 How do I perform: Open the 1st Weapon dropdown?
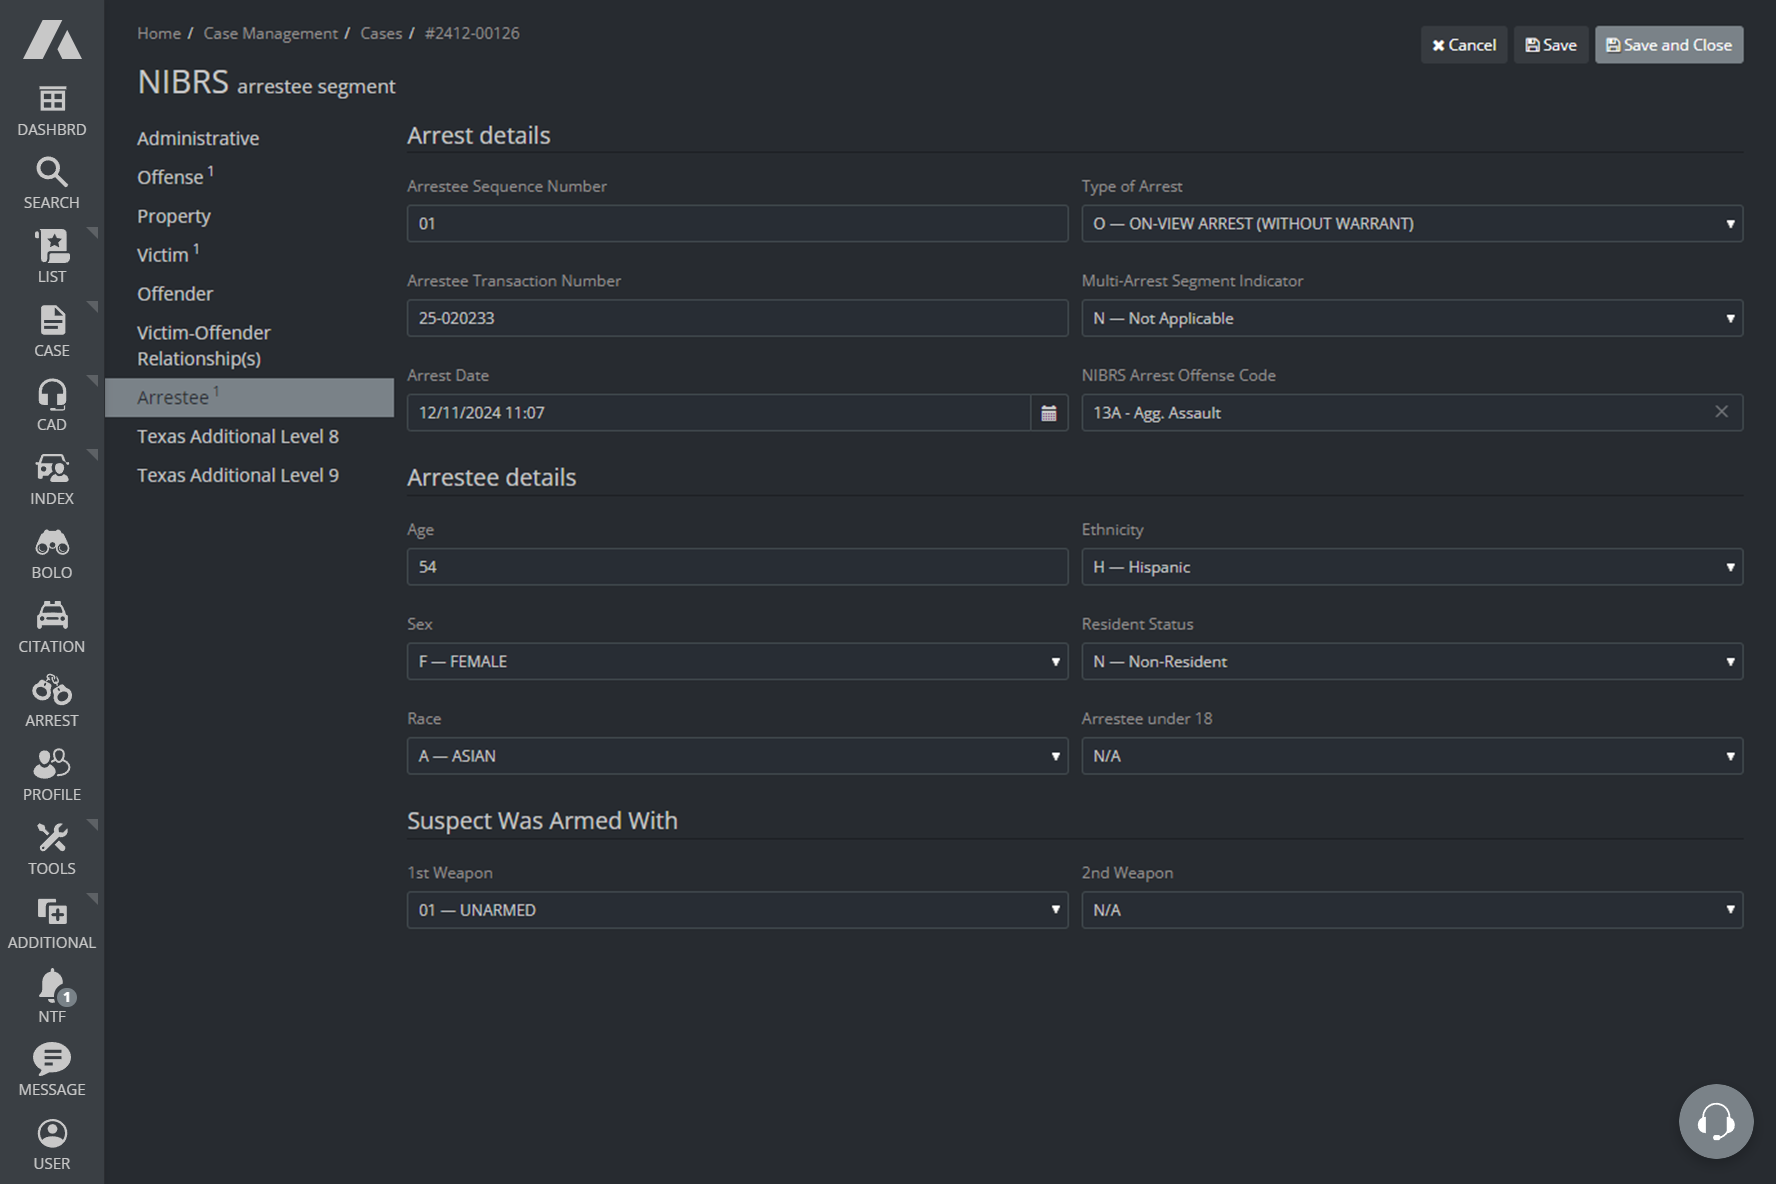tap(737, 909)
